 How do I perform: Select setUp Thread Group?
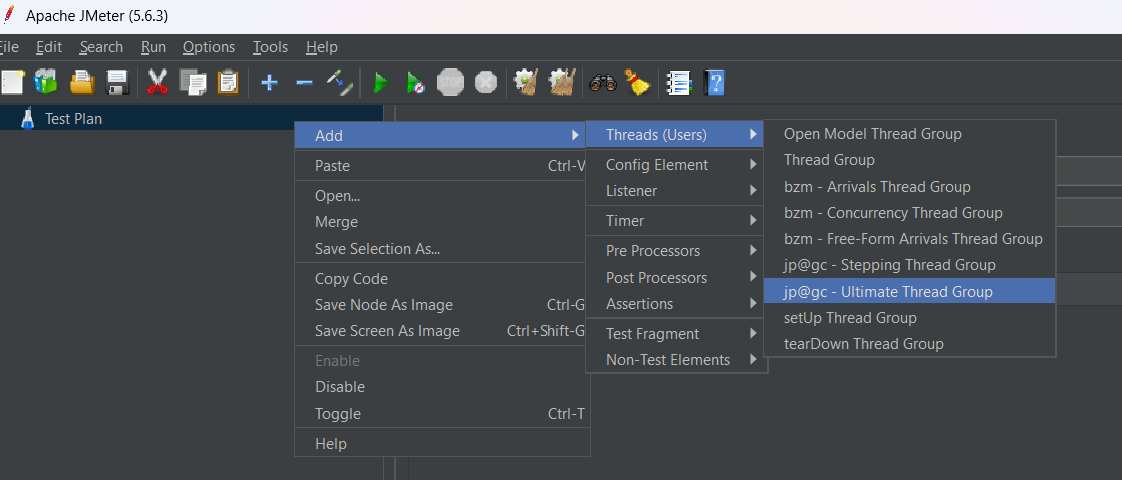pos(909,318)
